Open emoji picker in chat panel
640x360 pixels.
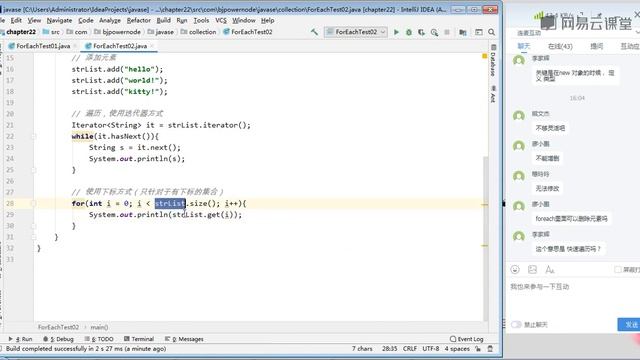point(515,269)
